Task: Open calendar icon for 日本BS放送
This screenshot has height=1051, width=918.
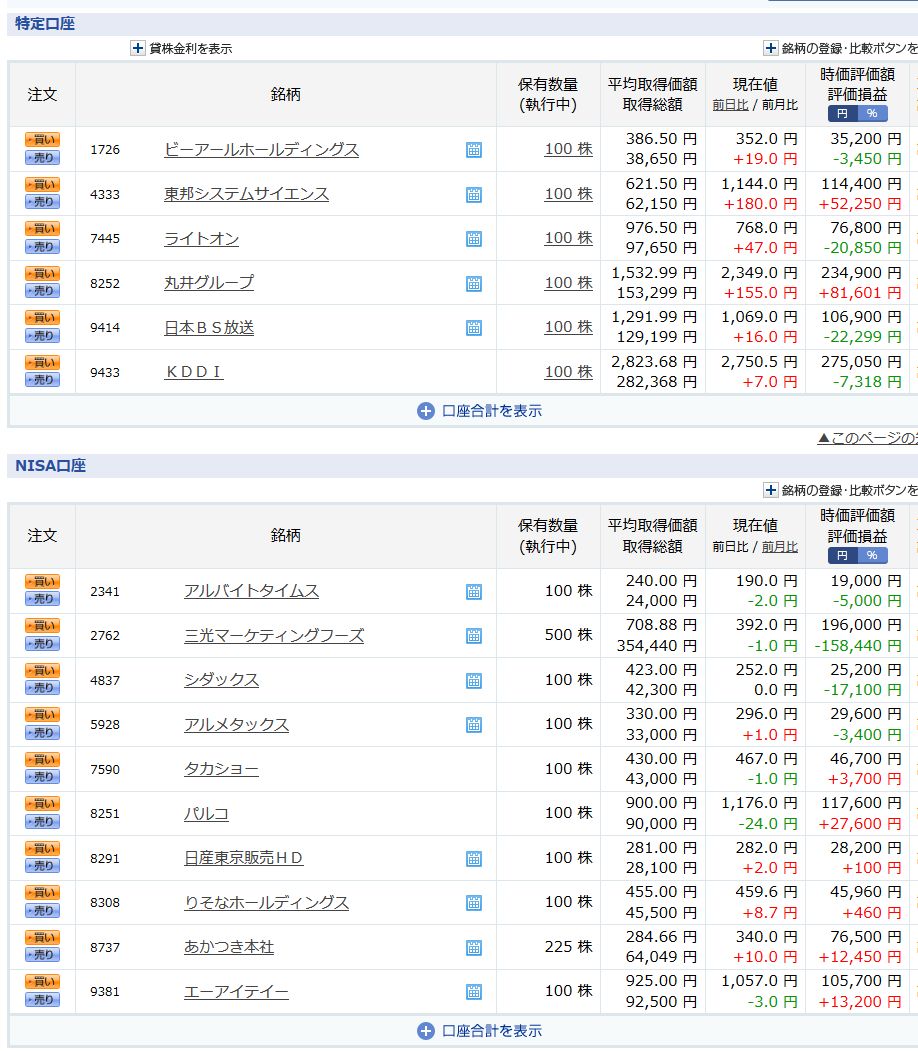Action: [474, 328]
